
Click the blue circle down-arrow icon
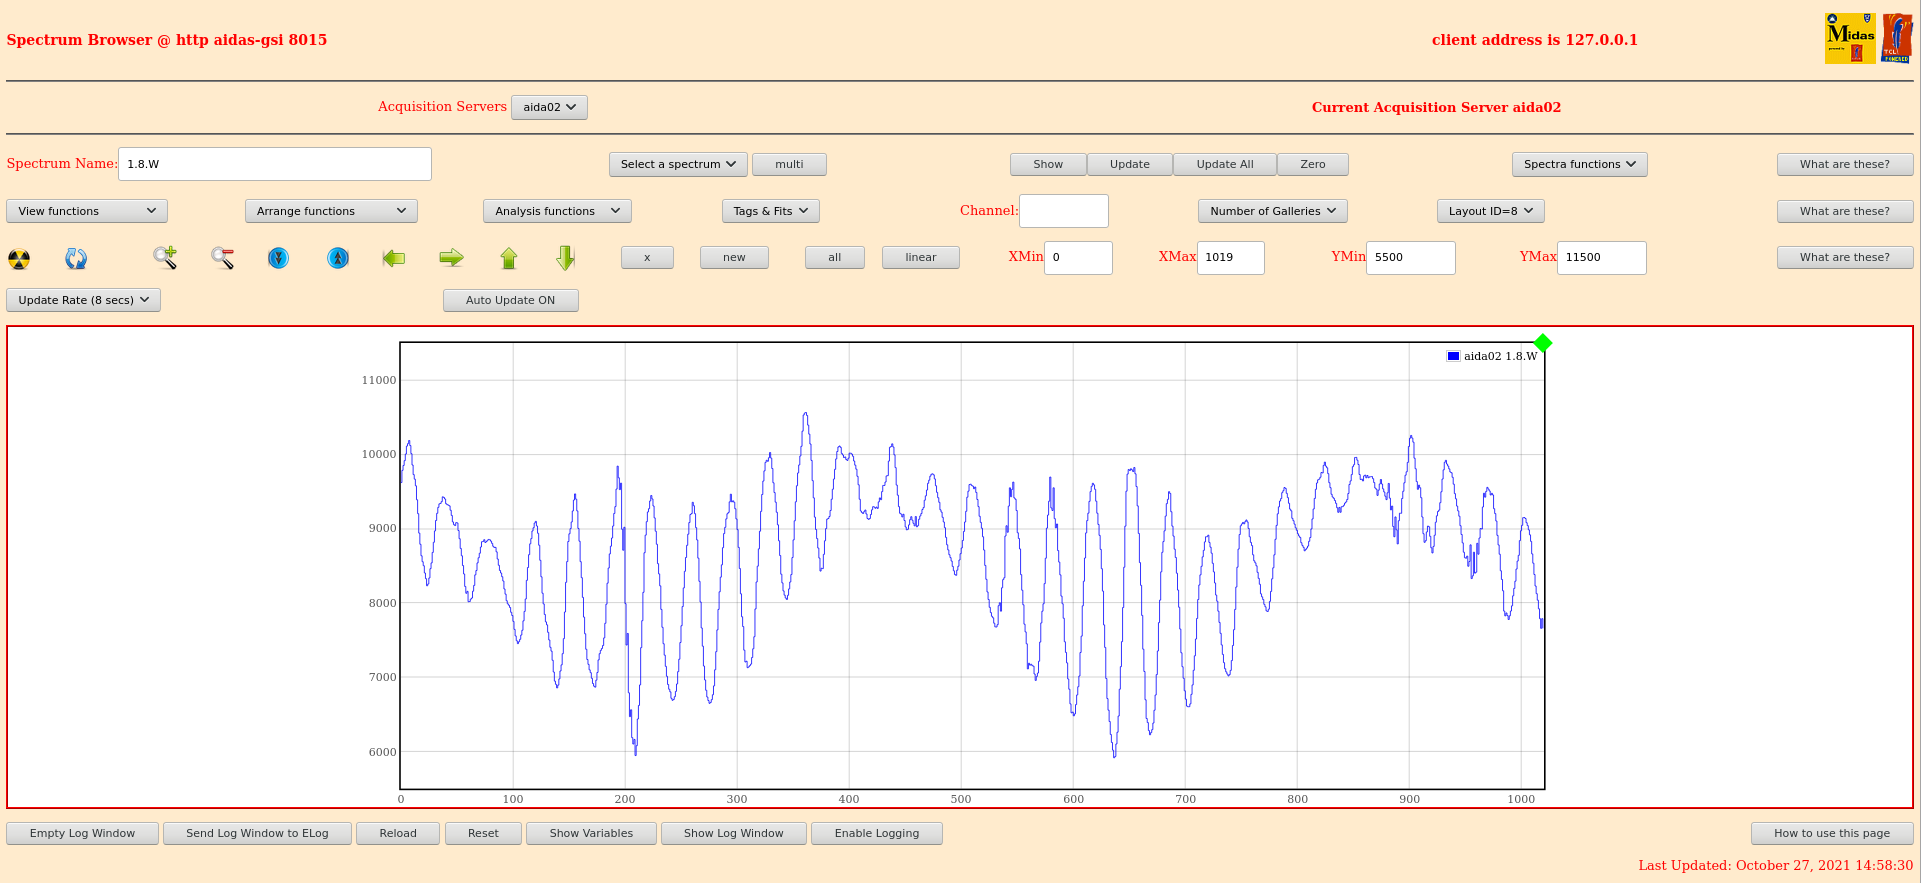click(x=279, y=258)
